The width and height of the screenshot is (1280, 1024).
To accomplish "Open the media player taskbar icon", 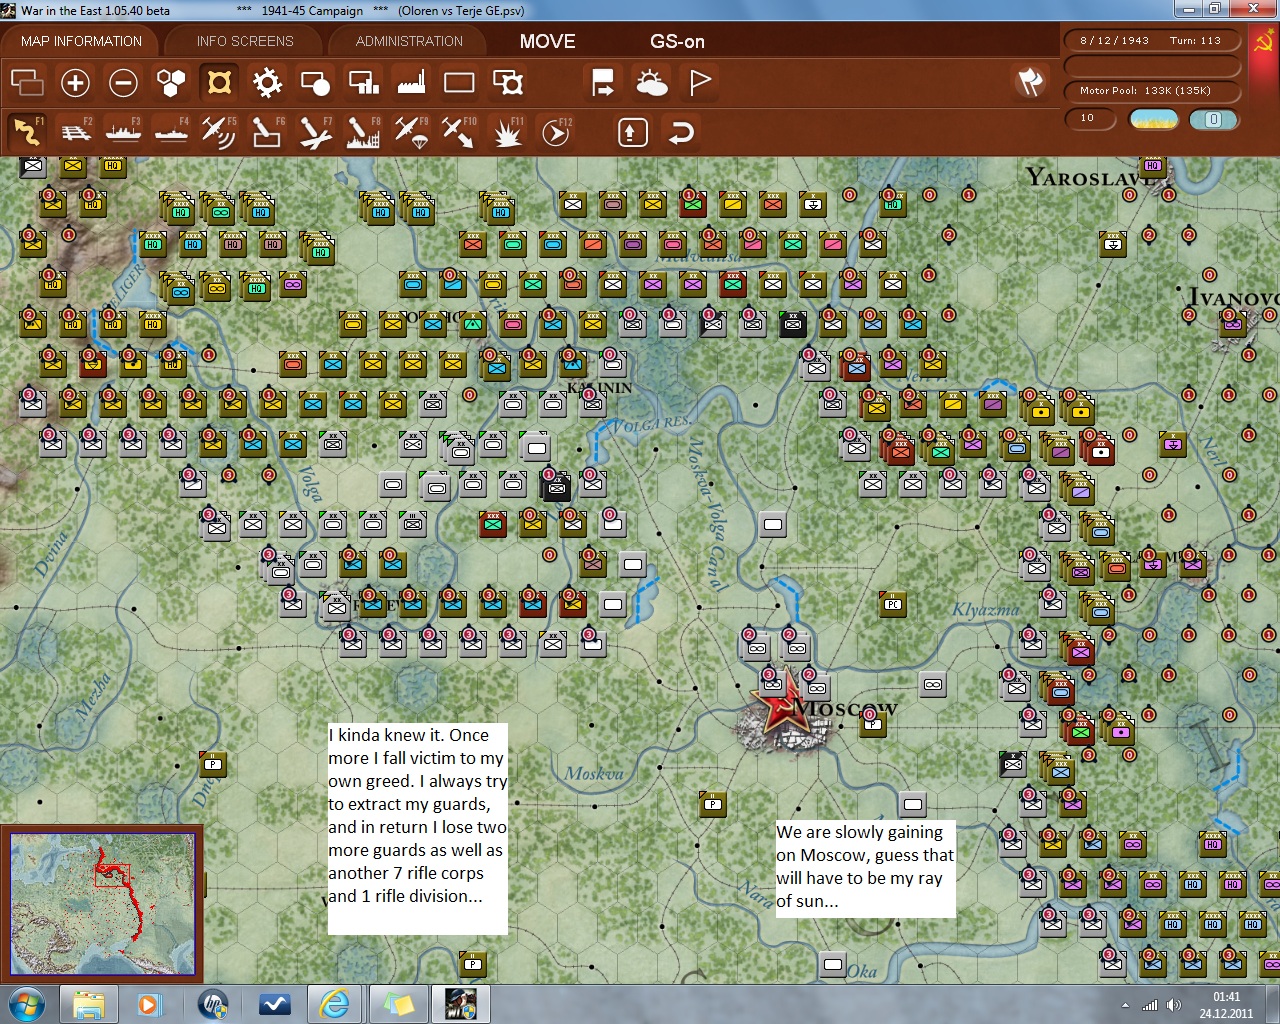I will 150,1003.
